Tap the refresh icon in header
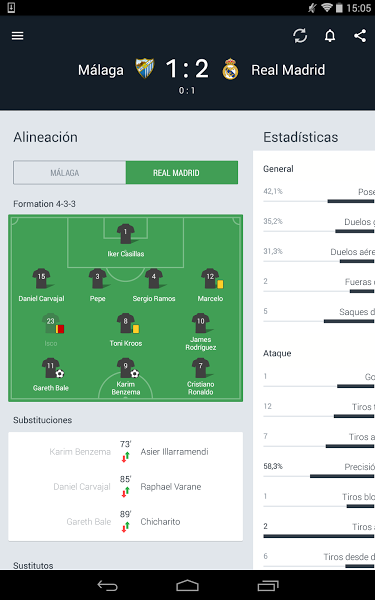The height and width of the screenshot is (600, 375). tap(300, 36)
